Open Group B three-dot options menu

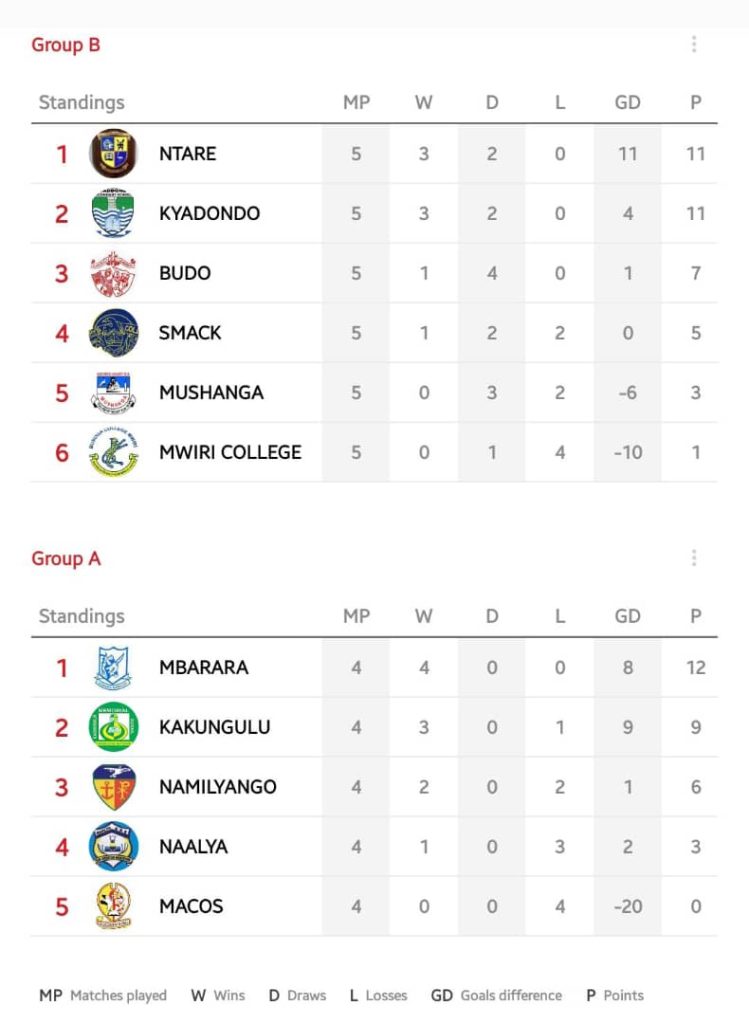[694, 44]
